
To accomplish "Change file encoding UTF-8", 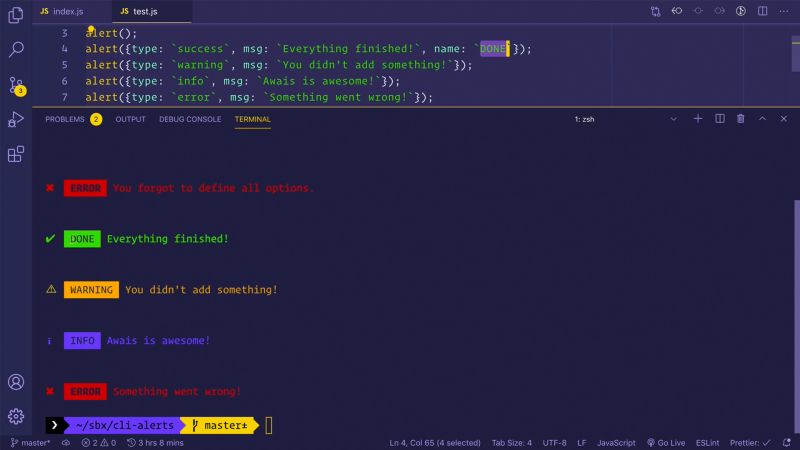I will pyautogui.click(x=554, y=442).
